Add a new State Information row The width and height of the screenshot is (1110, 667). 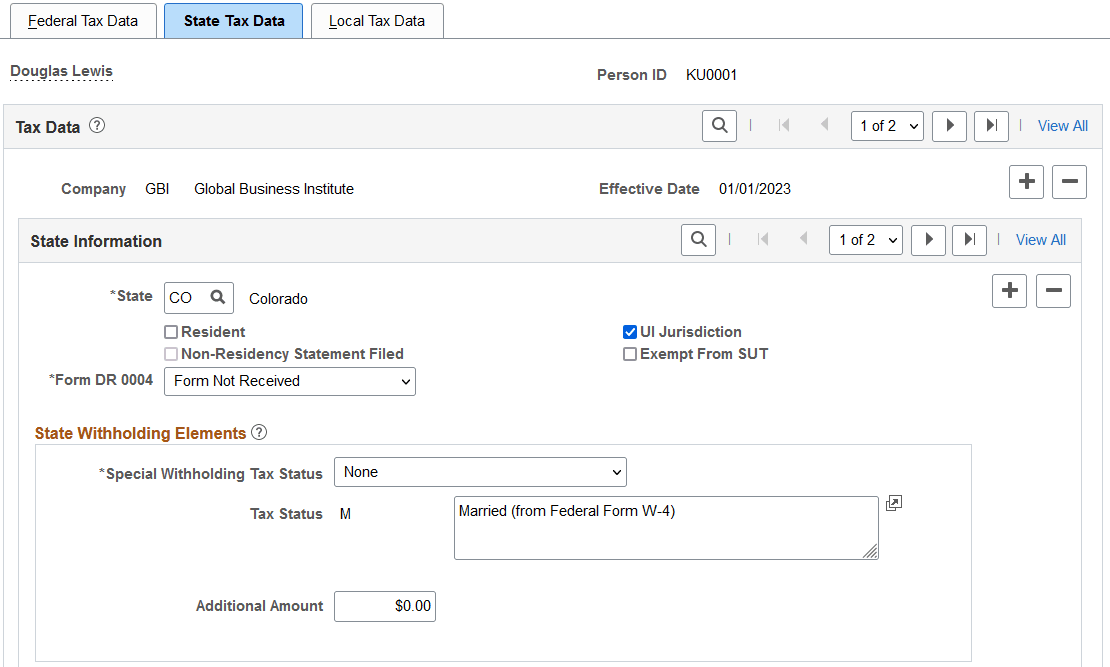[x=1009, y=290]
